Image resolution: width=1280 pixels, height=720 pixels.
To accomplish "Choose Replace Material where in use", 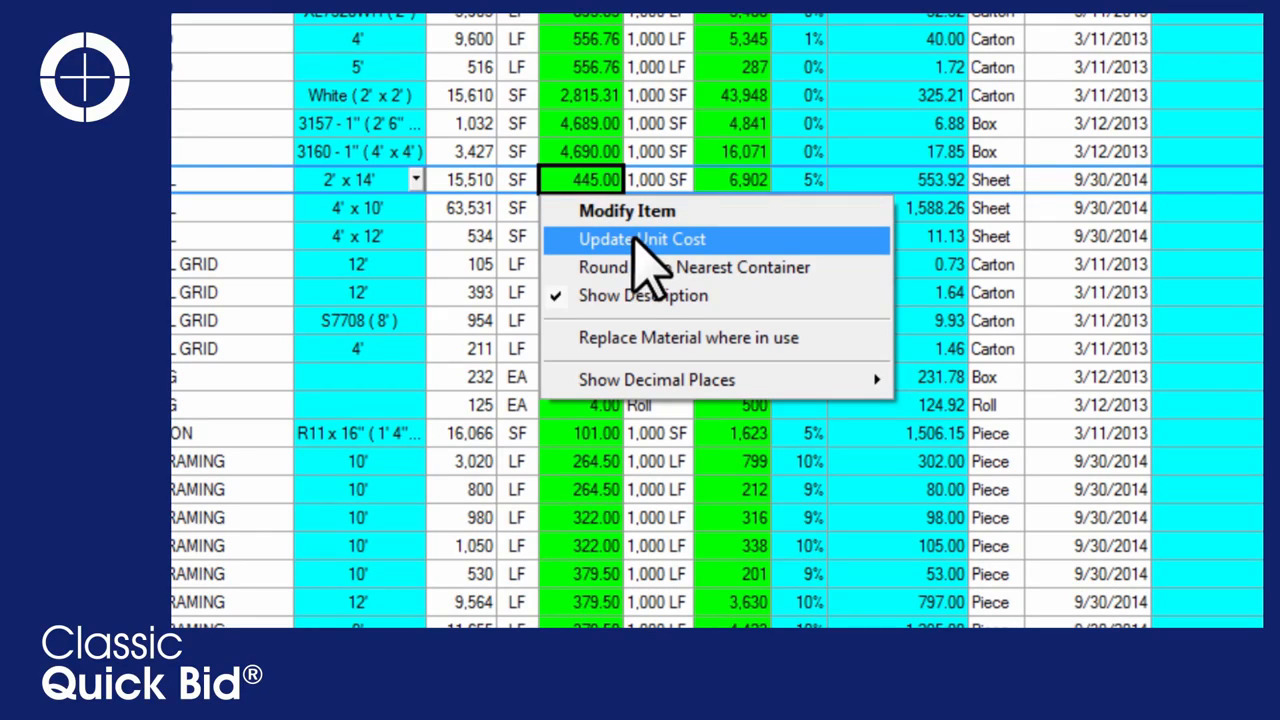I will point(716,337).
